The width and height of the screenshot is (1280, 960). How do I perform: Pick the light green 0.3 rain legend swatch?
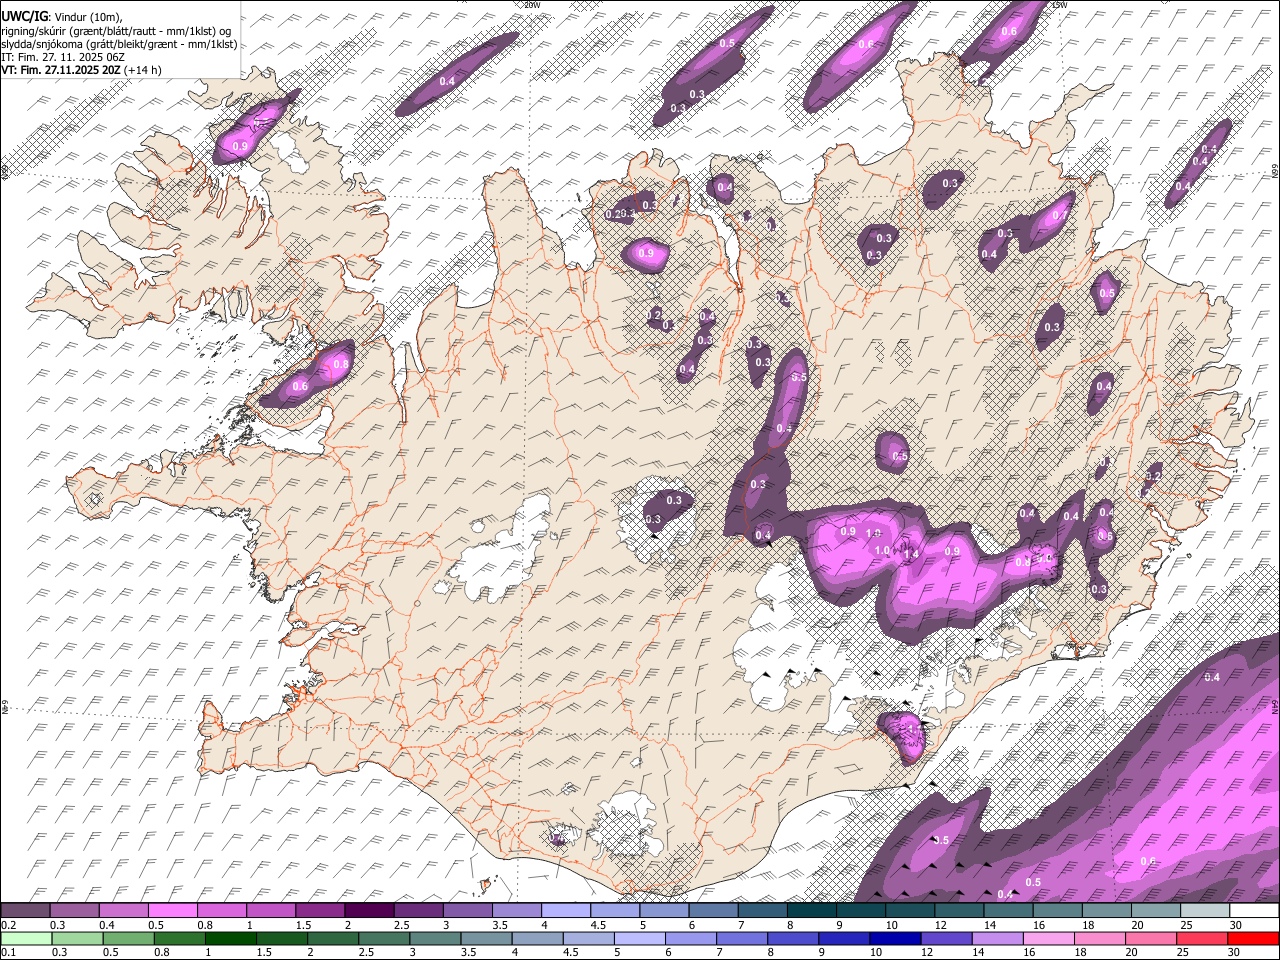(78, 939)
